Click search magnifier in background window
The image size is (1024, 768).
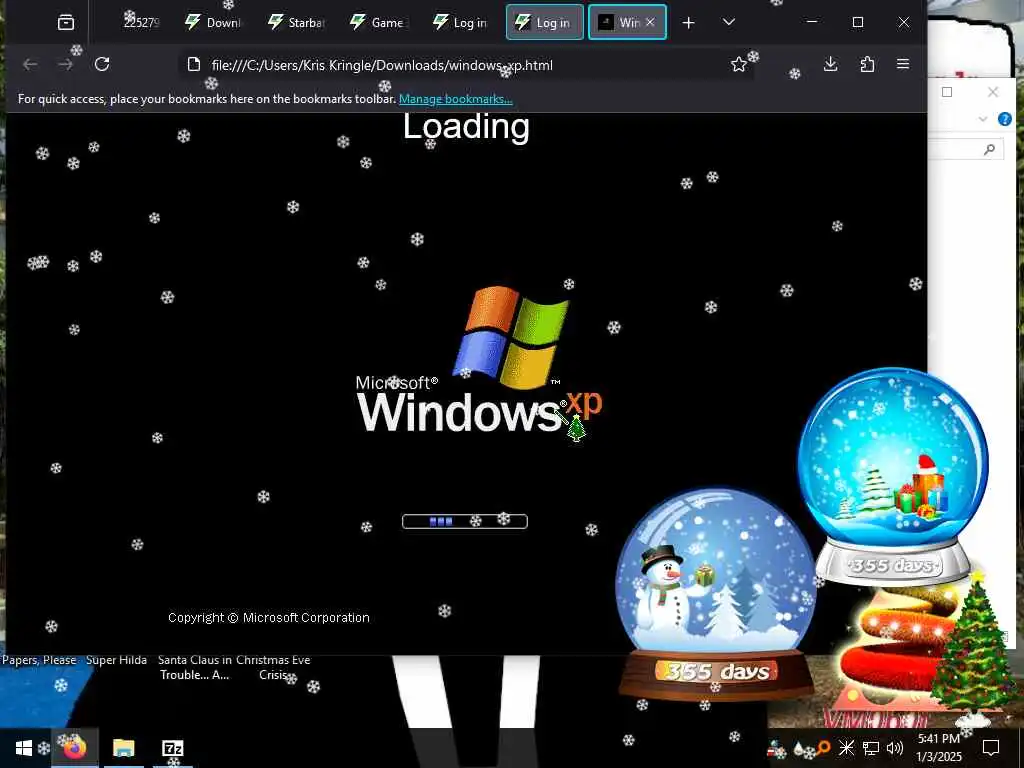pos(989,150)
